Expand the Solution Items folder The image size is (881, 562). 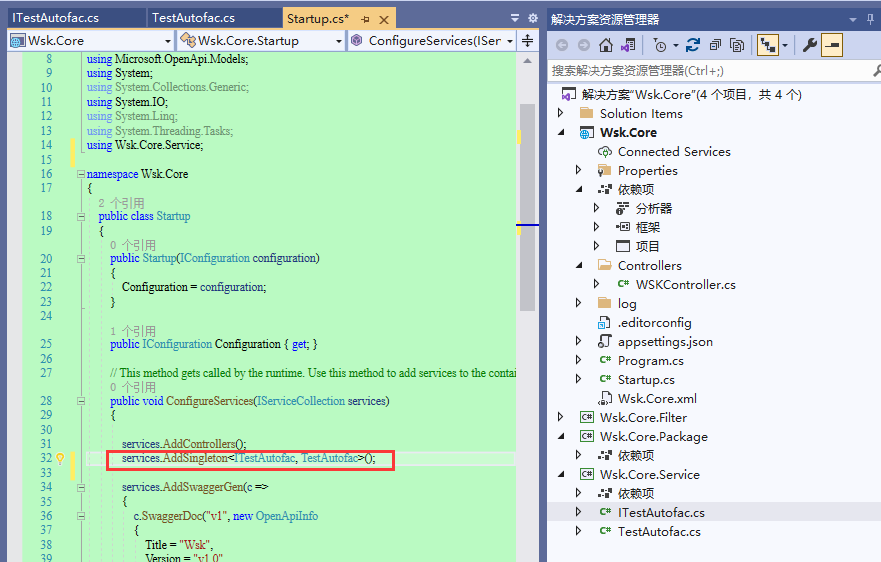[560, 113]
